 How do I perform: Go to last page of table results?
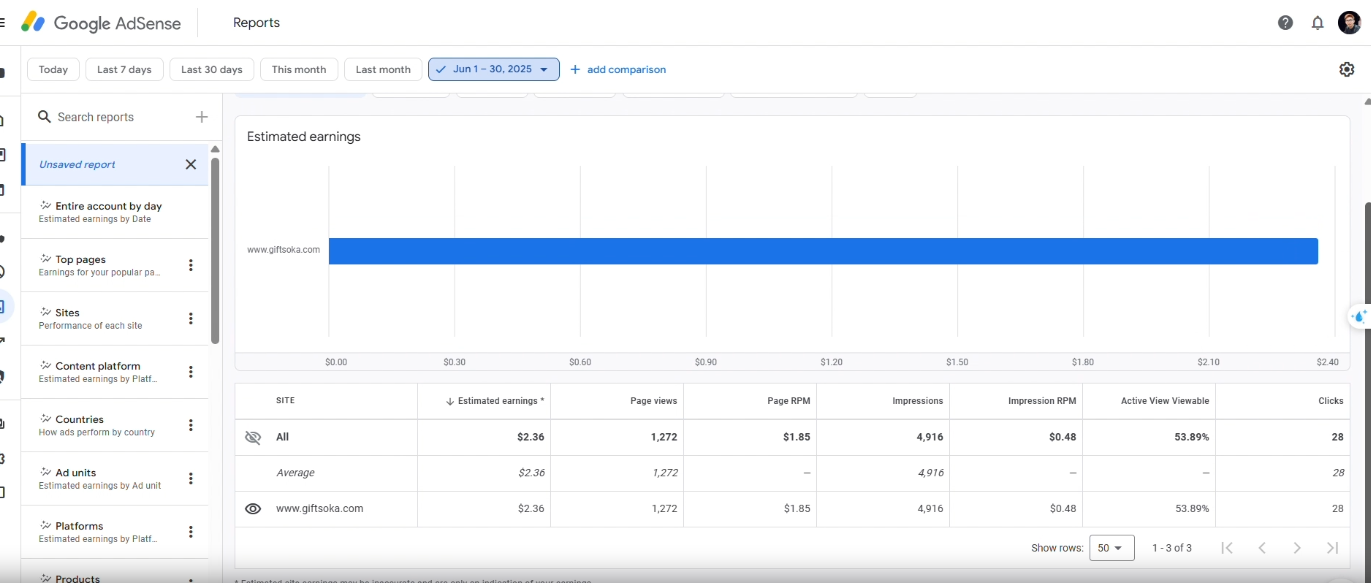click(1332, 547)
